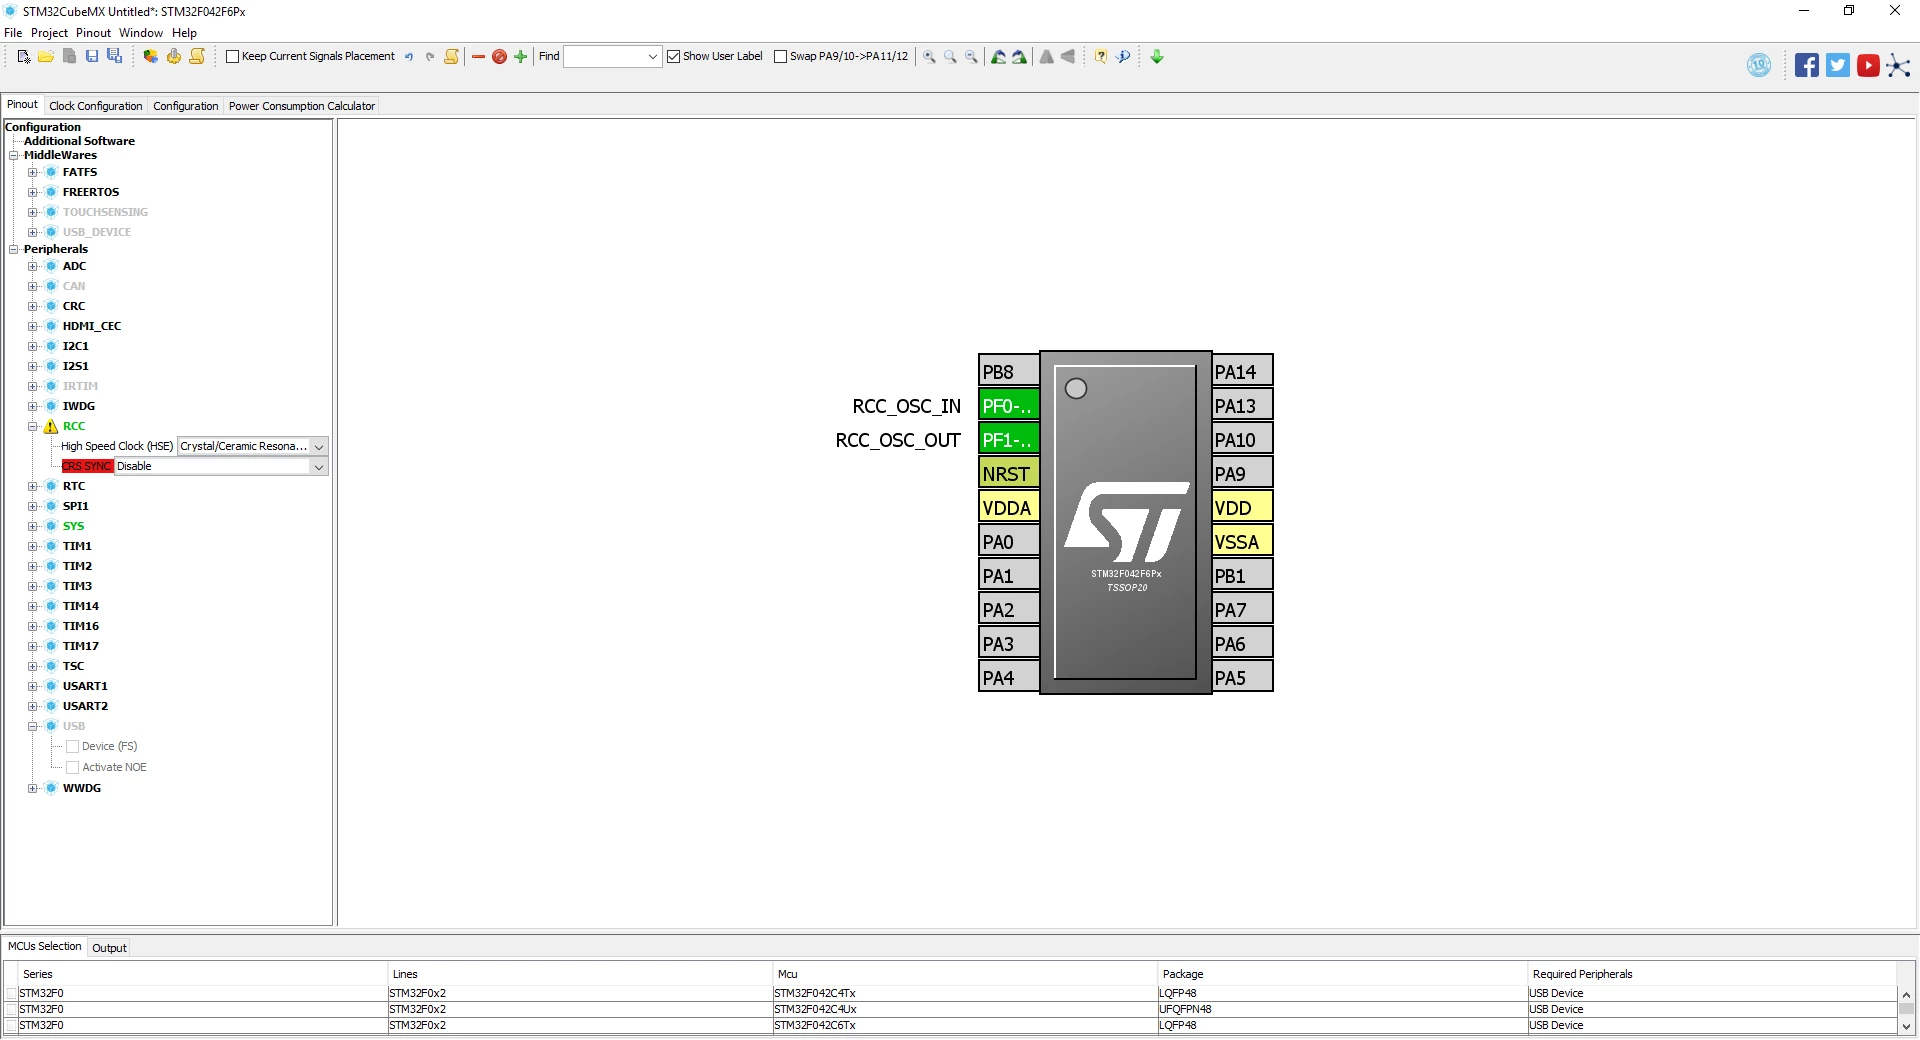This screenshot has width=1920, height=1040.
Task: Click the green PF0 pin on the chip
Action: click(x=1008, y=406)
